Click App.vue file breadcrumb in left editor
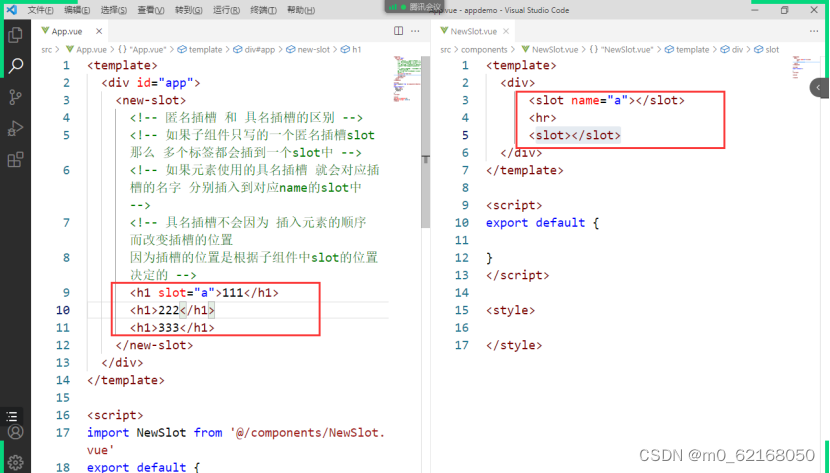The height and width of the screenshot is (473, 830). 86,49
